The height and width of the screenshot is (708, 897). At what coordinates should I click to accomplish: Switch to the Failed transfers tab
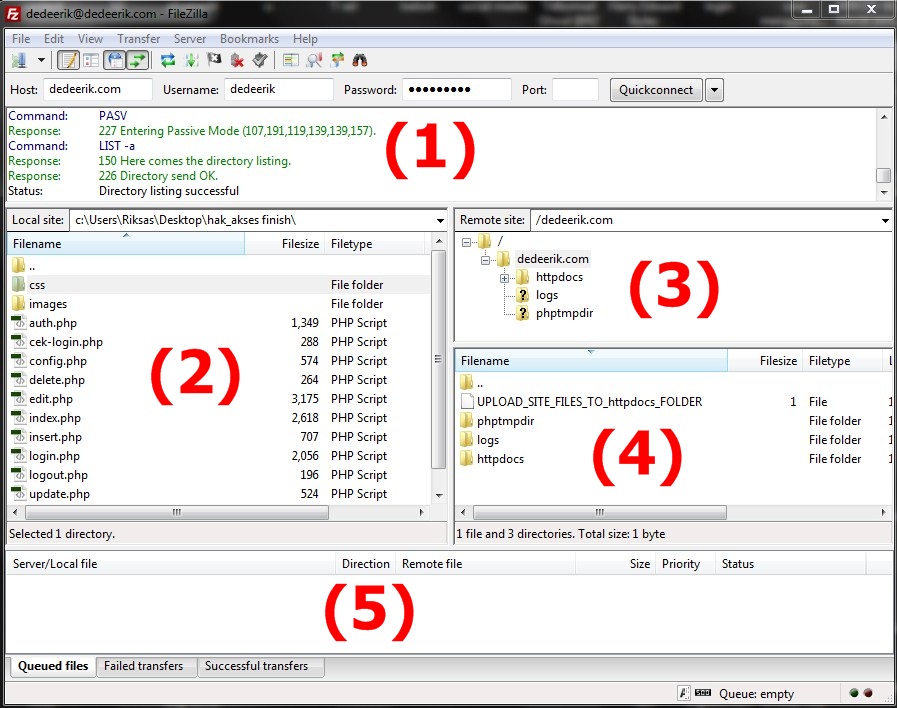144,667
